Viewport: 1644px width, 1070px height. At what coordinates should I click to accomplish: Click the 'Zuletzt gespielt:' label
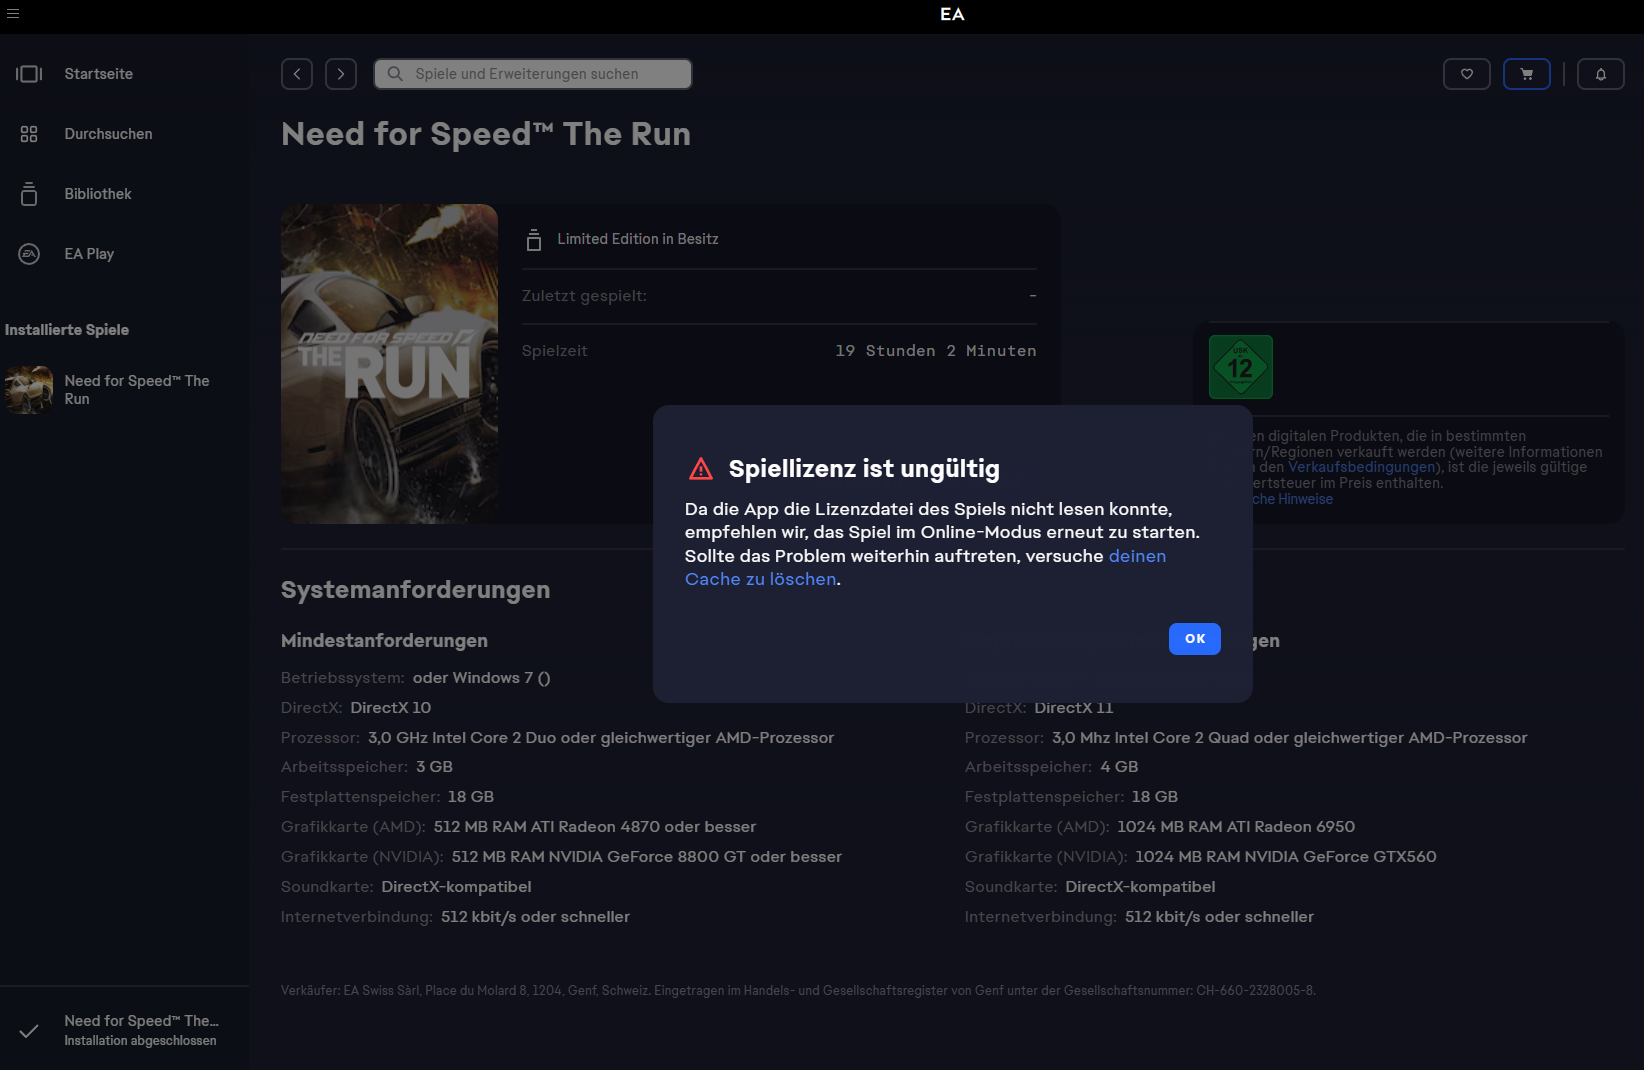coord(585,296)
